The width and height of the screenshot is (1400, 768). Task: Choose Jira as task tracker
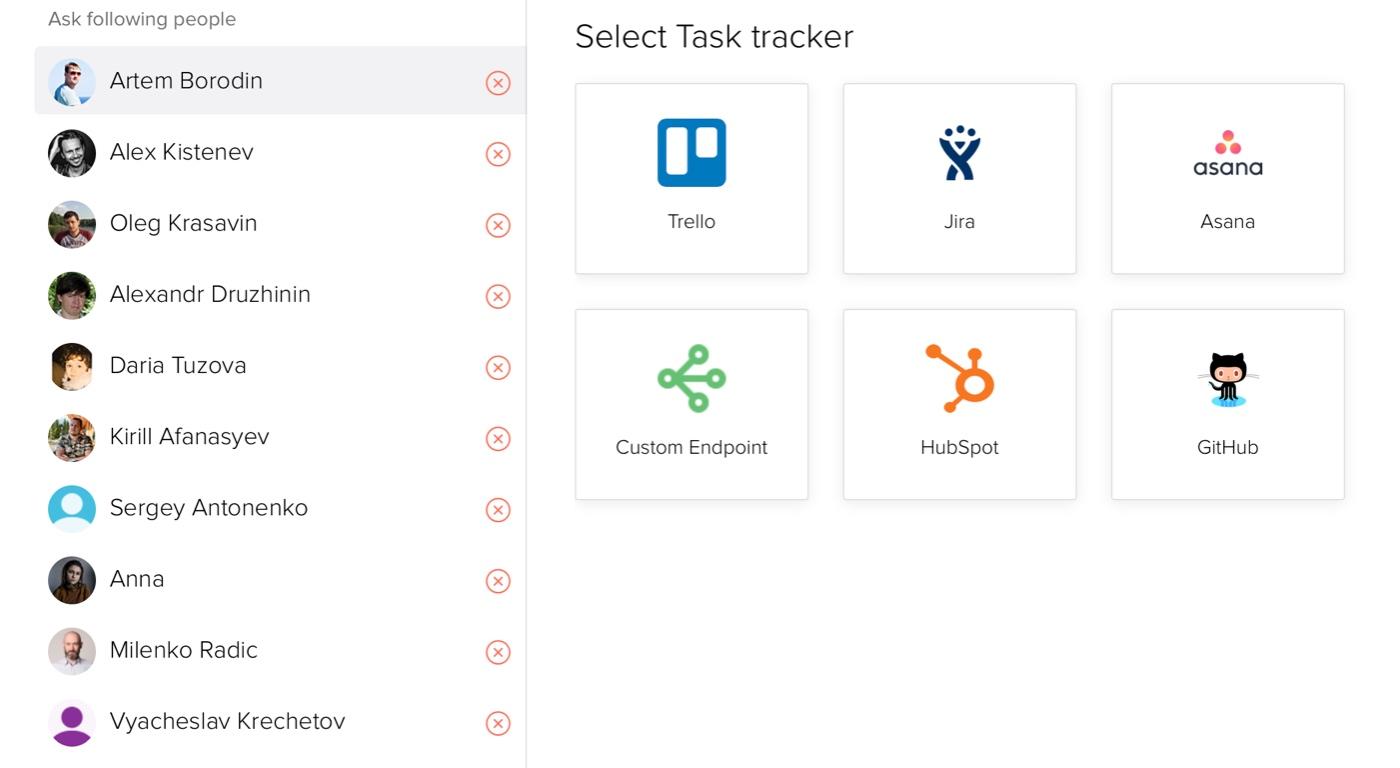[x=959, y=178]
